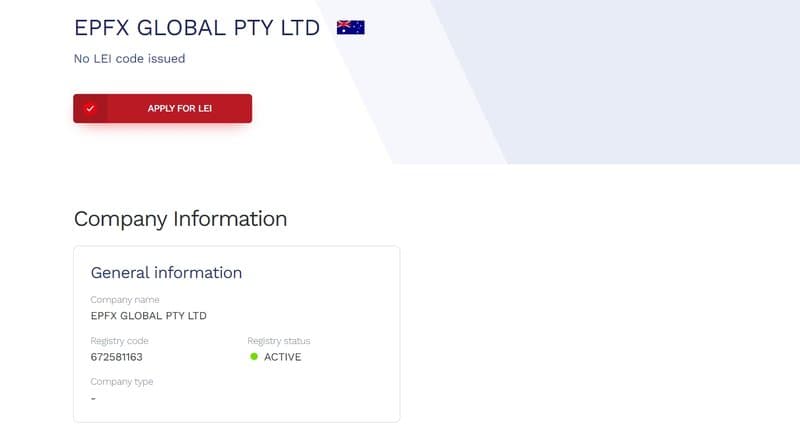Click the checkmark icon on the red button
The image size is (800, 427).
[x=90, y=108]
